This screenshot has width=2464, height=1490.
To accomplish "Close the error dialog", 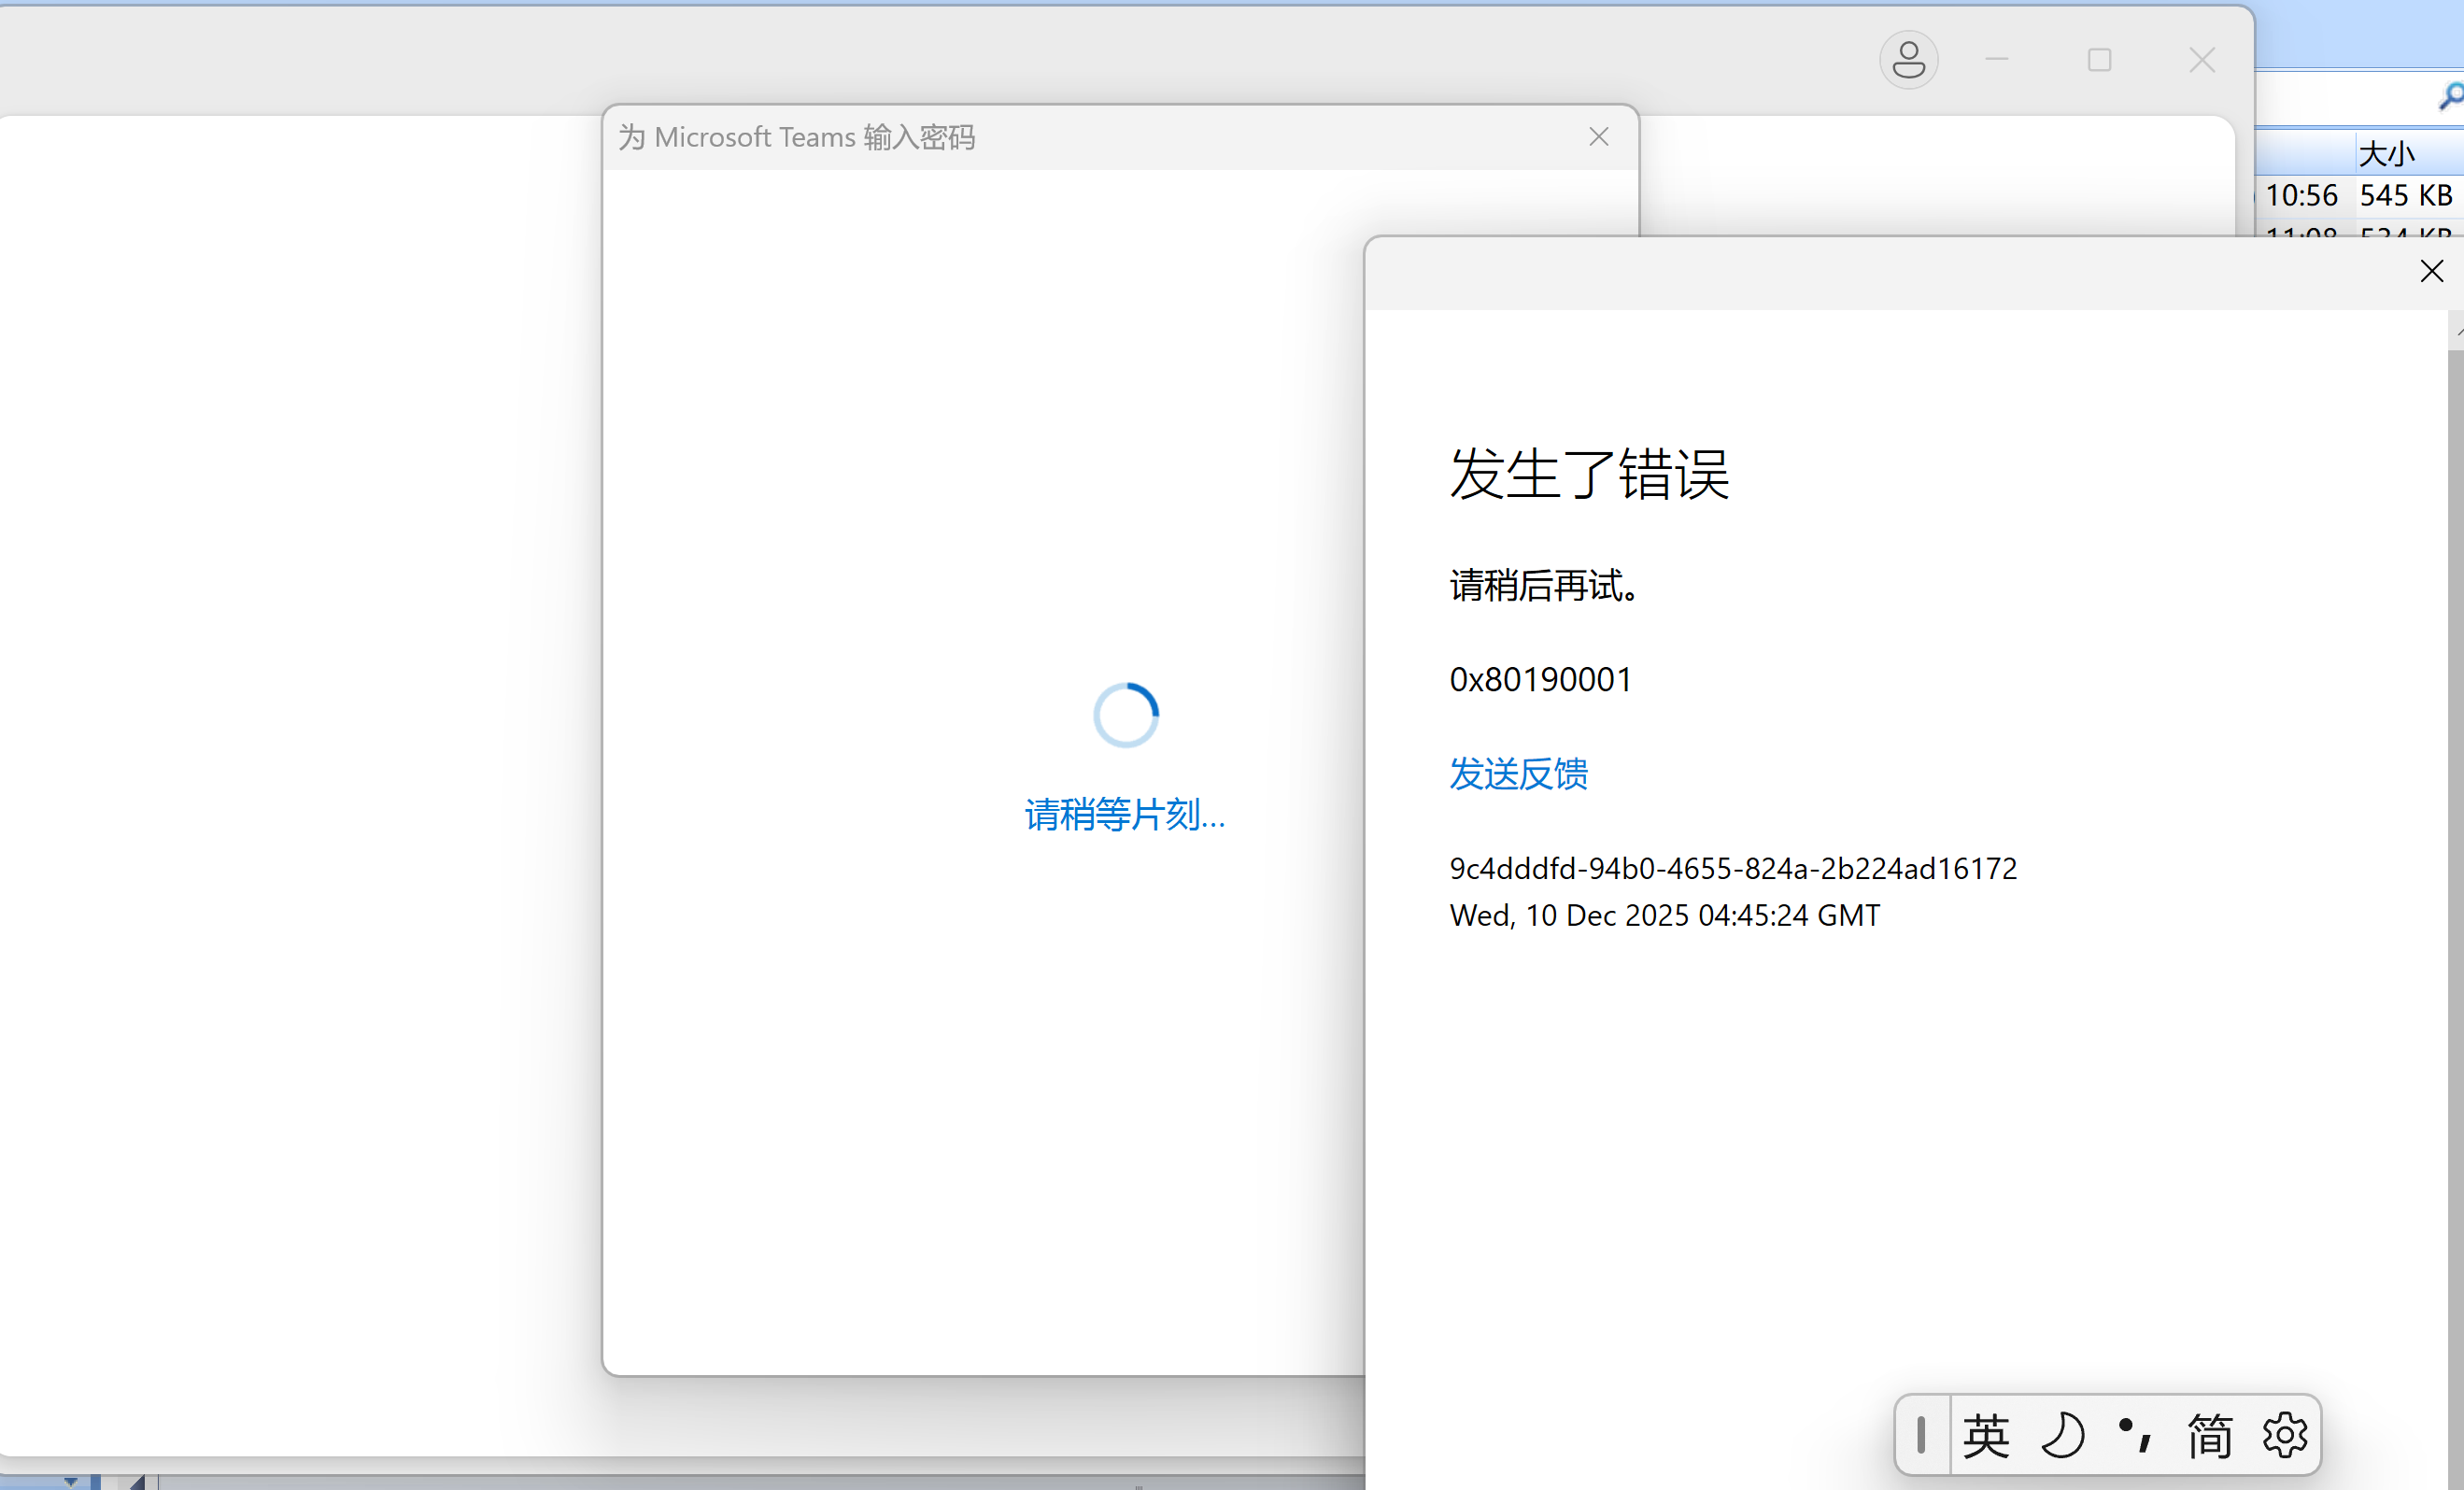I will [2431, 271].
